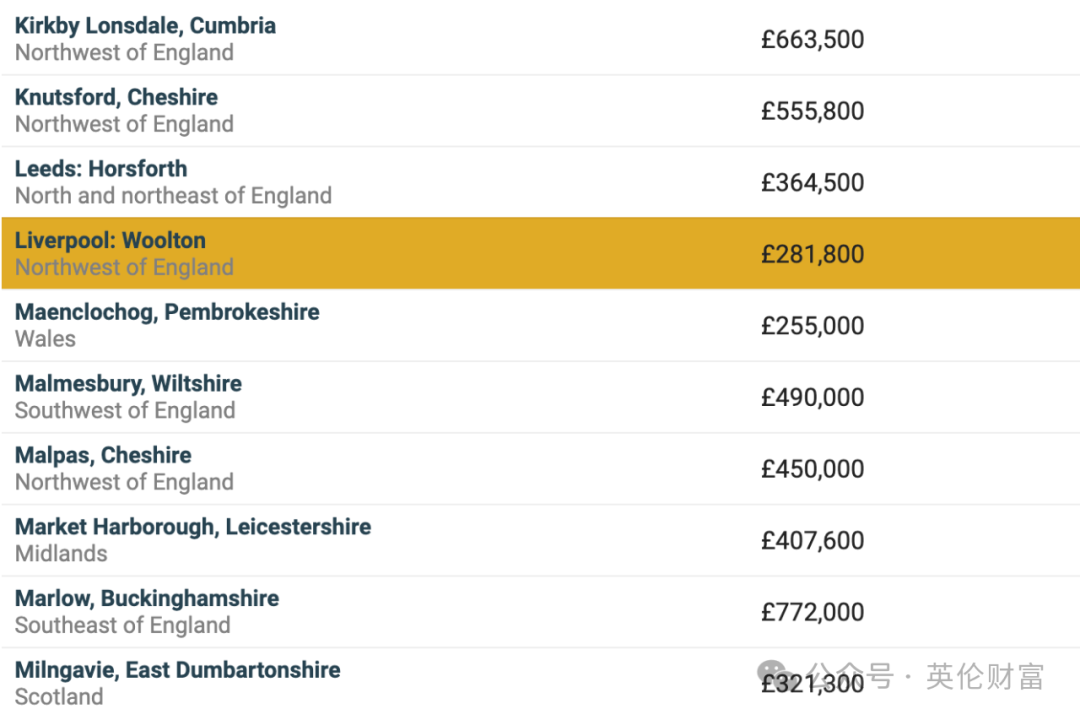The height and width of the screenshot is (720, 1080).
Task: Click the £281,800 price in yellow row
Action: [813, 254]
